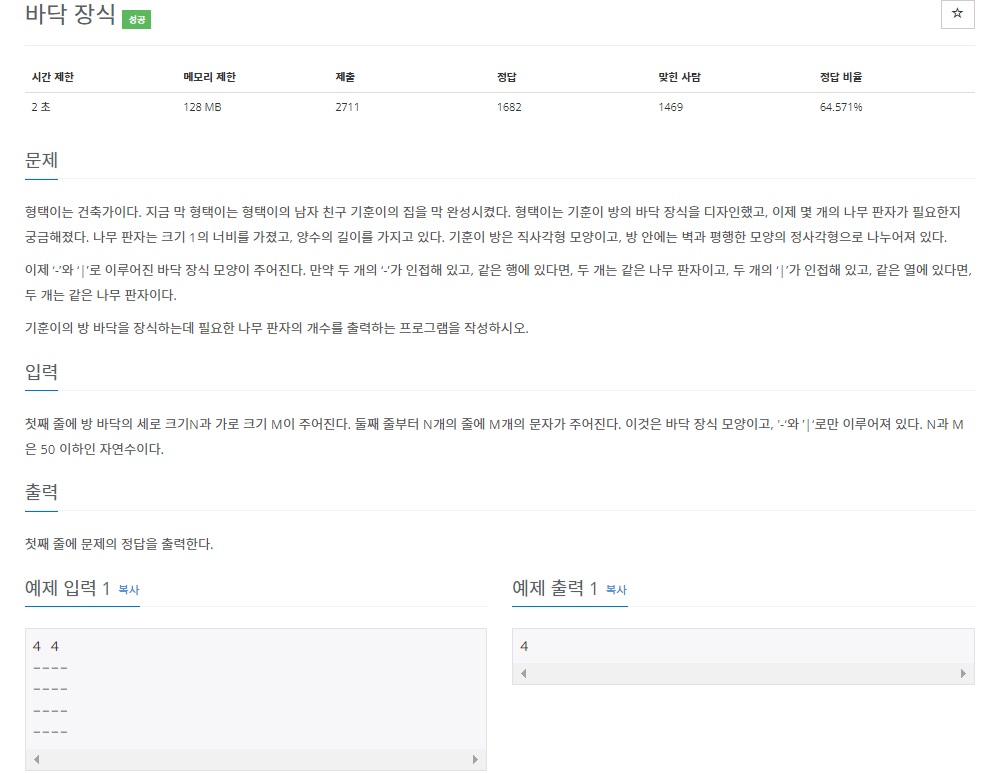Click left scroll arrow in example input box
This screenshot has width=998, height=773.
click(x=37, y=759)
